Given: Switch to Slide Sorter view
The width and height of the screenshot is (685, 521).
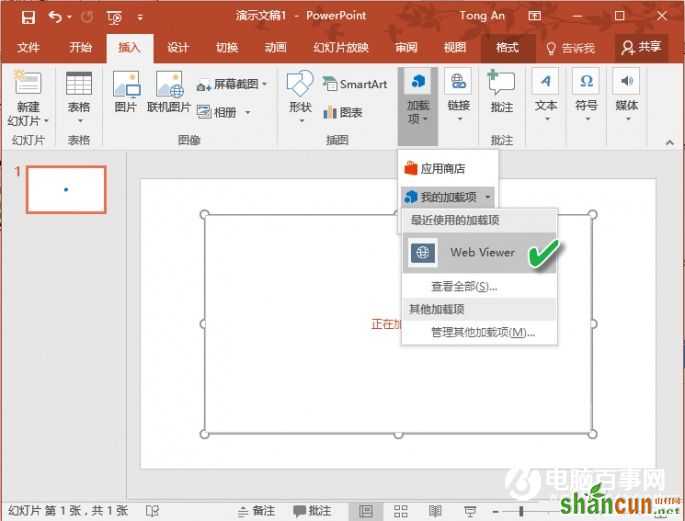Looking at the screenshot, I should (401, 511).
